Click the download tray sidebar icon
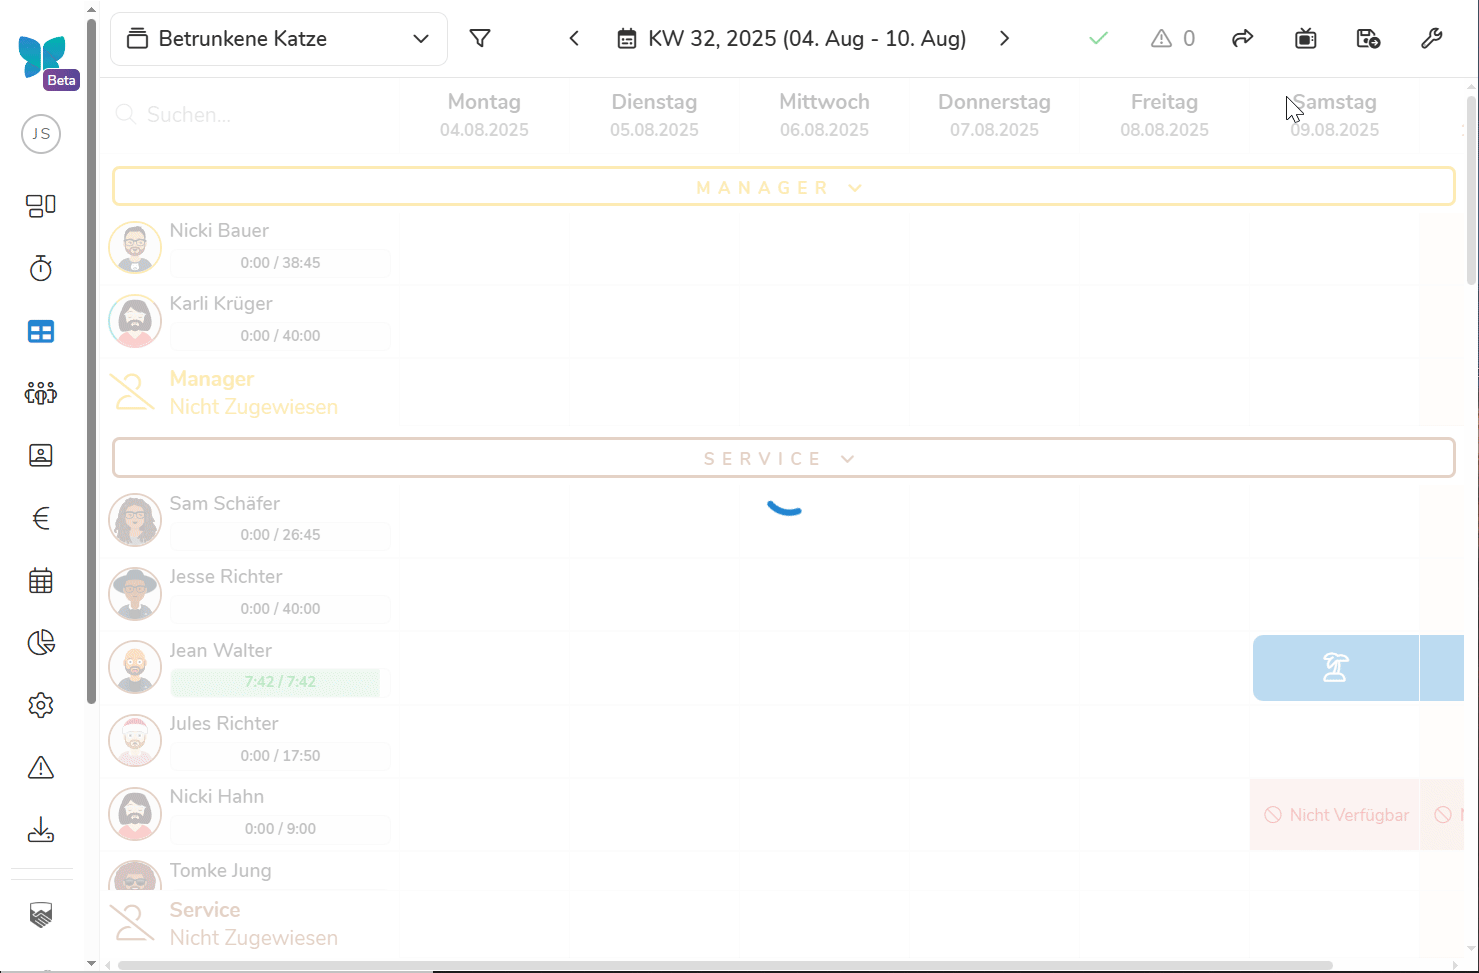 pos(41,830)
